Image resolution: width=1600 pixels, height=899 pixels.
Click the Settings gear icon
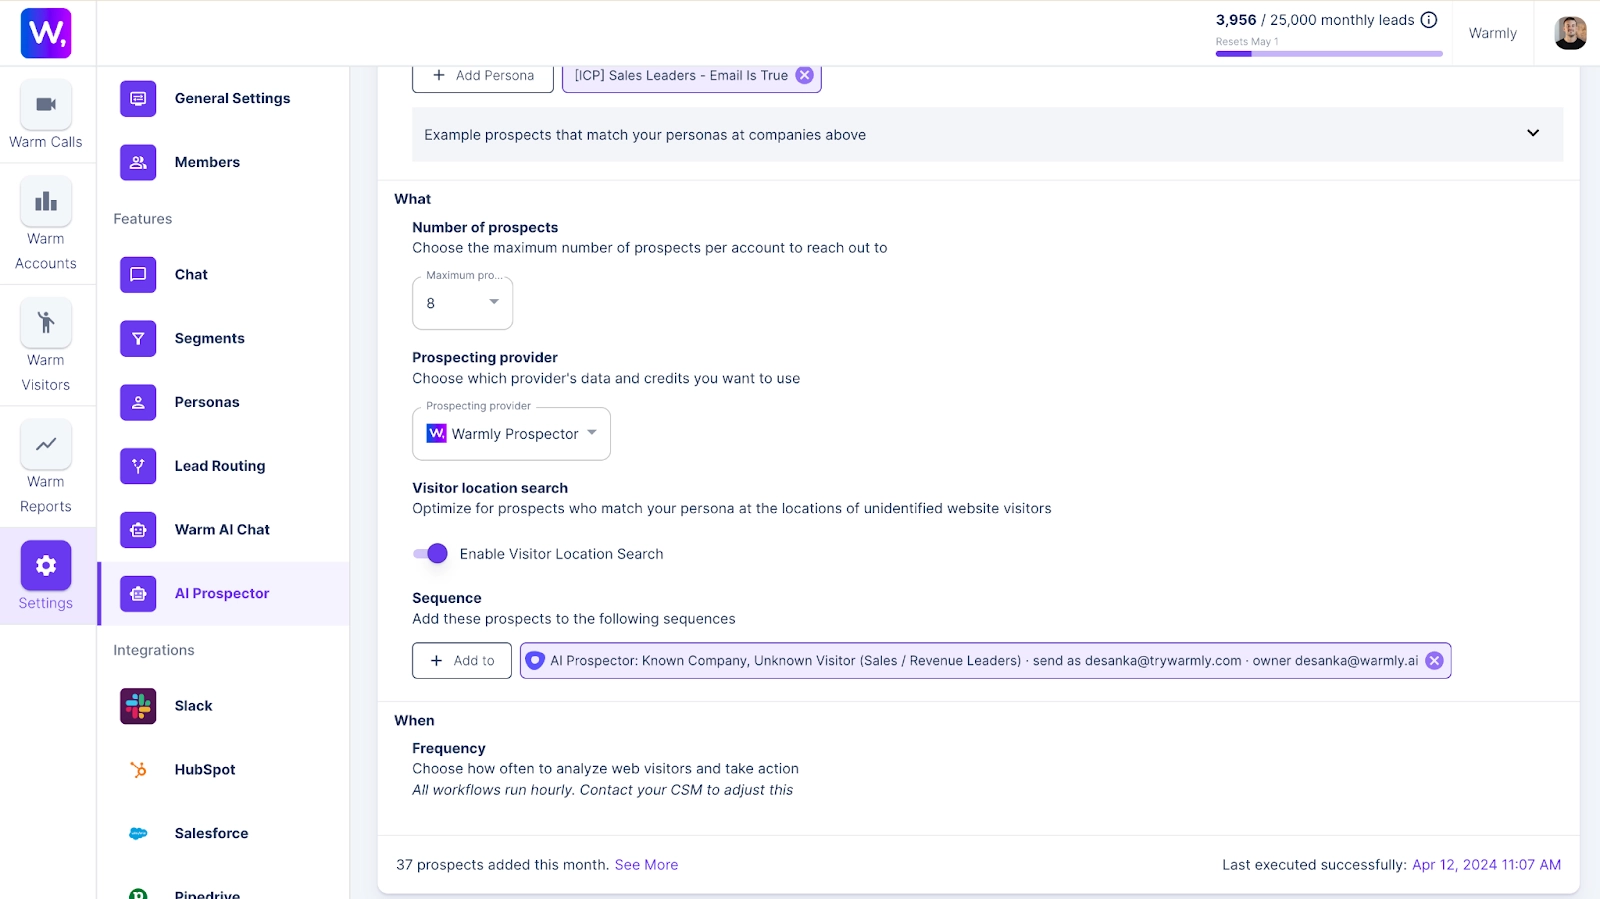click(x=46, y=566)
